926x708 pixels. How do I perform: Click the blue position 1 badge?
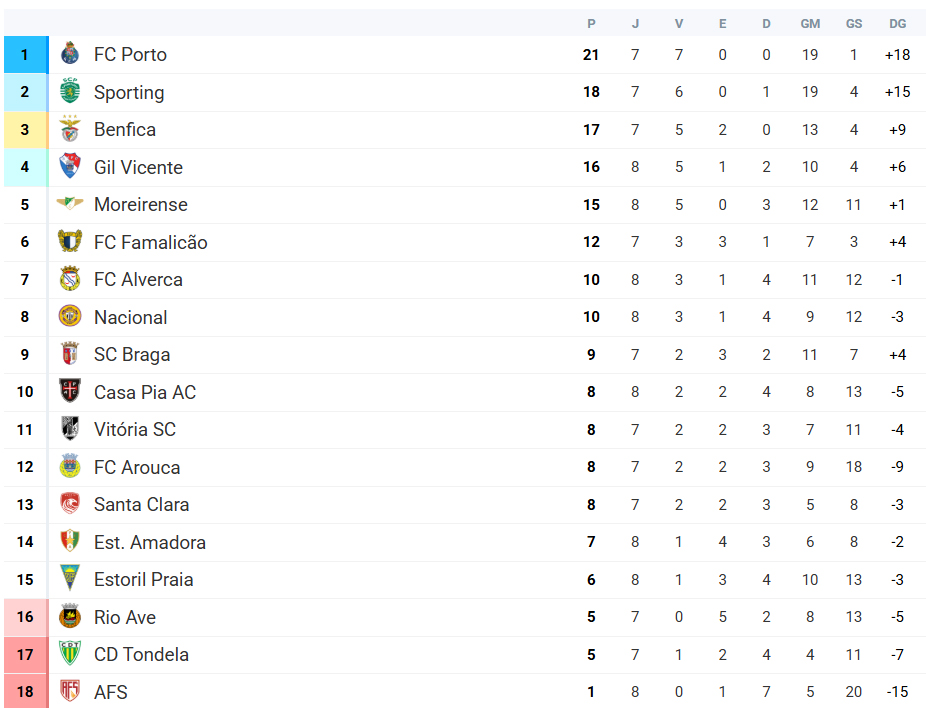pyautogui.click(x=25, y=55)
